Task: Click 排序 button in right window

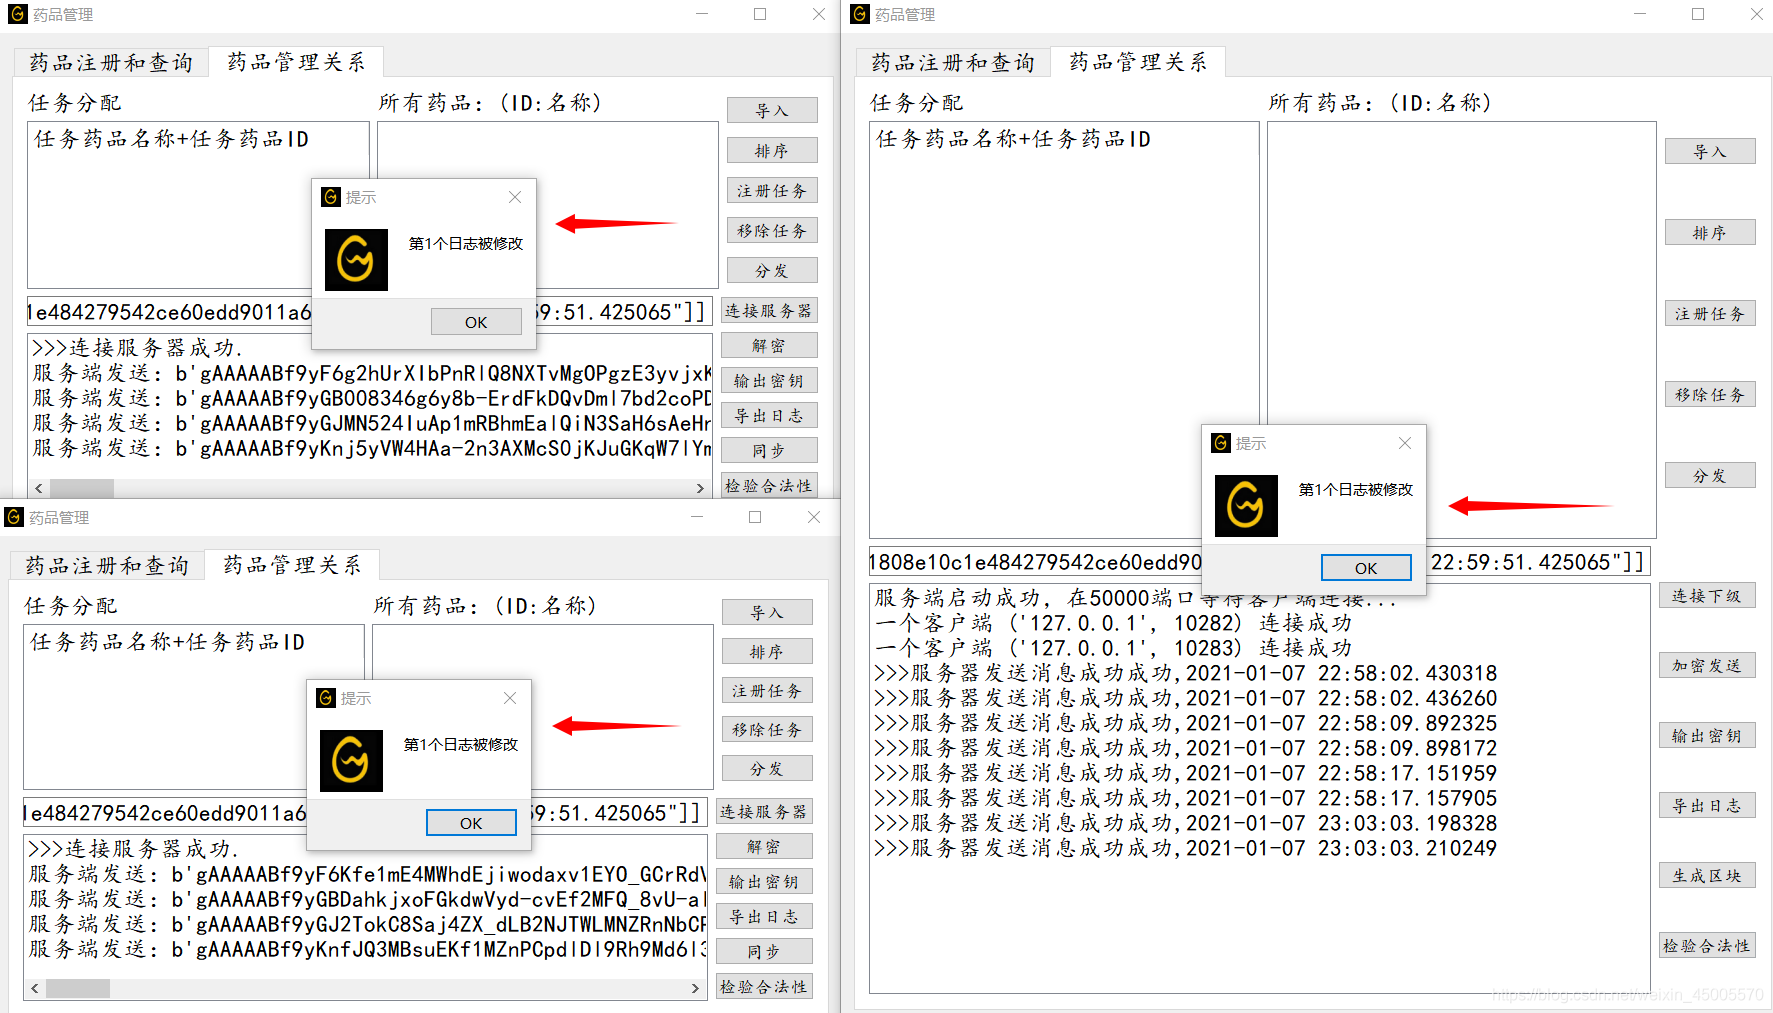Action: point(1710,232)
